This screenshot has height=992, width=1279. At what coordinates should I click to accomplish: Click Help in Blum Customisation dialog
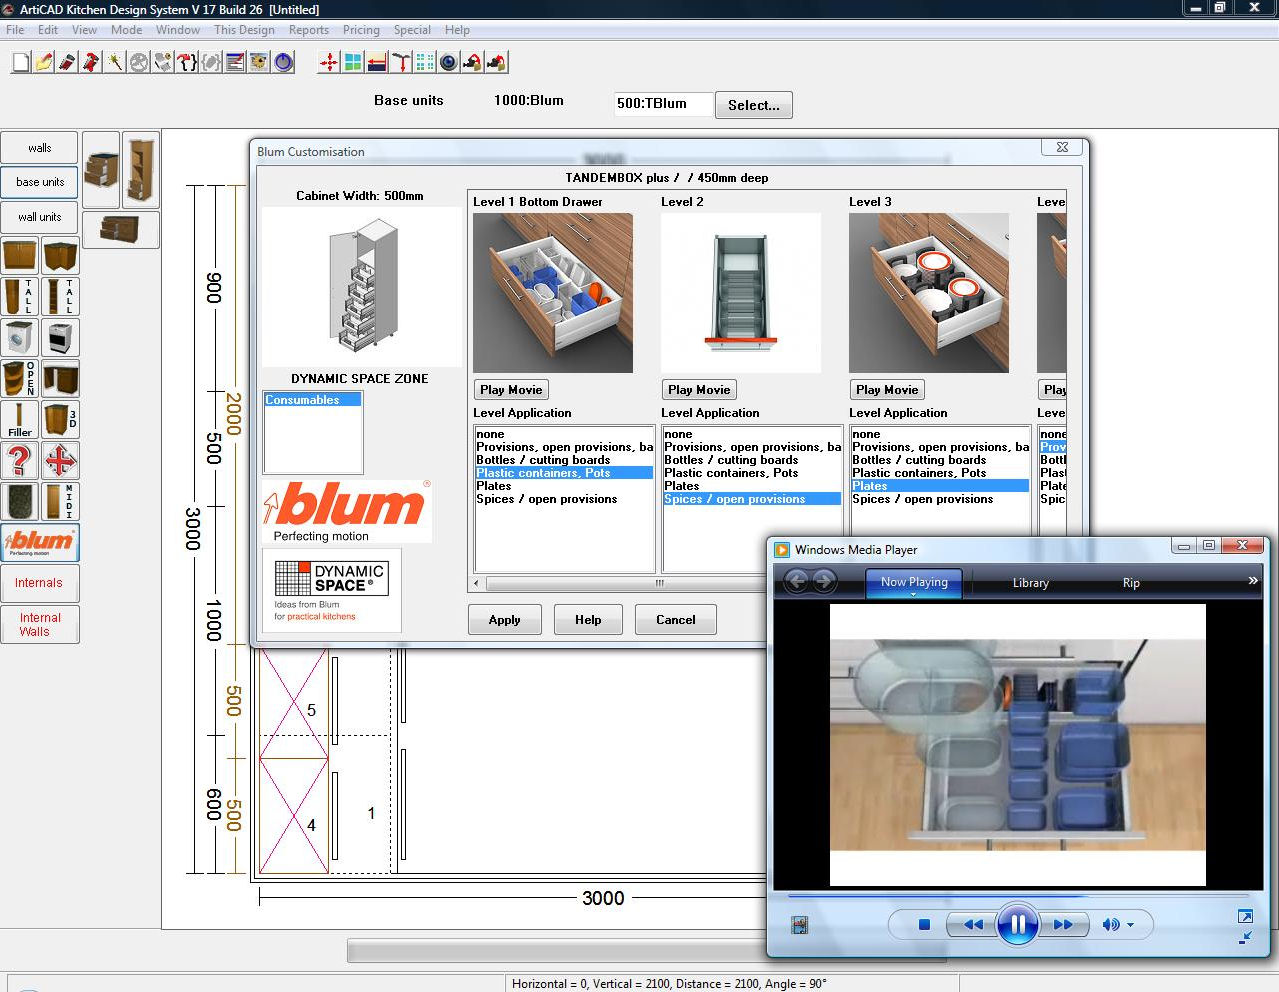[588, 620]
